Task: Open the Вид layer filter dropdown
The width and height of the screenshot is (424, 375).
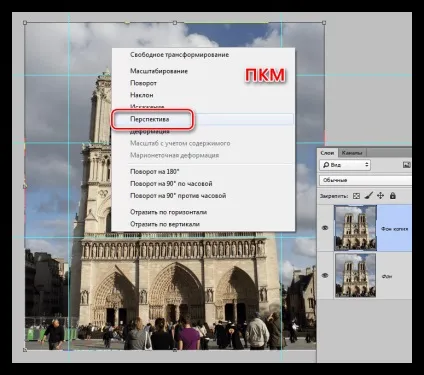Action: click(345, 165)
